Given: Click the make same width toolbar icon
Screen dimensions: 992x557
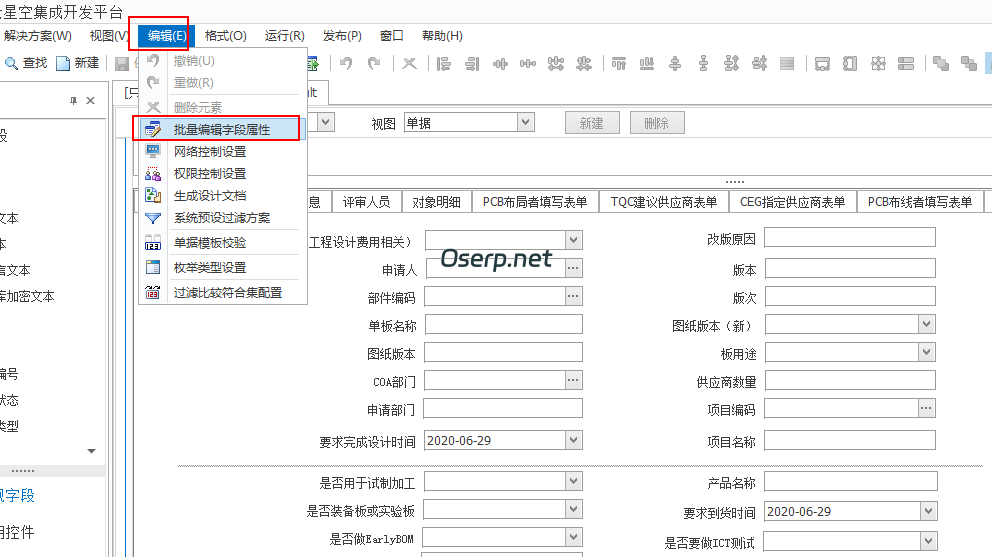Looking at the screenshot, I should point(822,63).
